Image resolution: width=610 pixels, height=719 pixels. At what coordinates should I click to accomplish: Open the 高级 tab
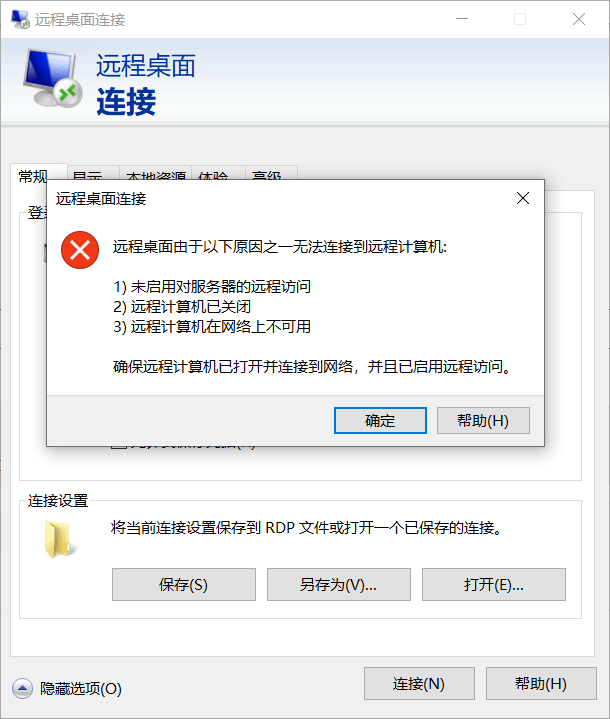272,173
